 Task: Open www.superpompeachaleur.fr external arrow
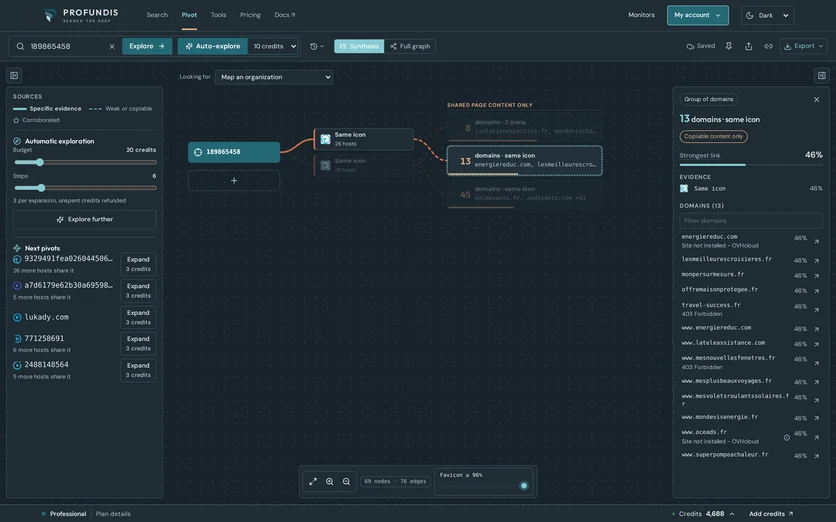coord(816,456)
